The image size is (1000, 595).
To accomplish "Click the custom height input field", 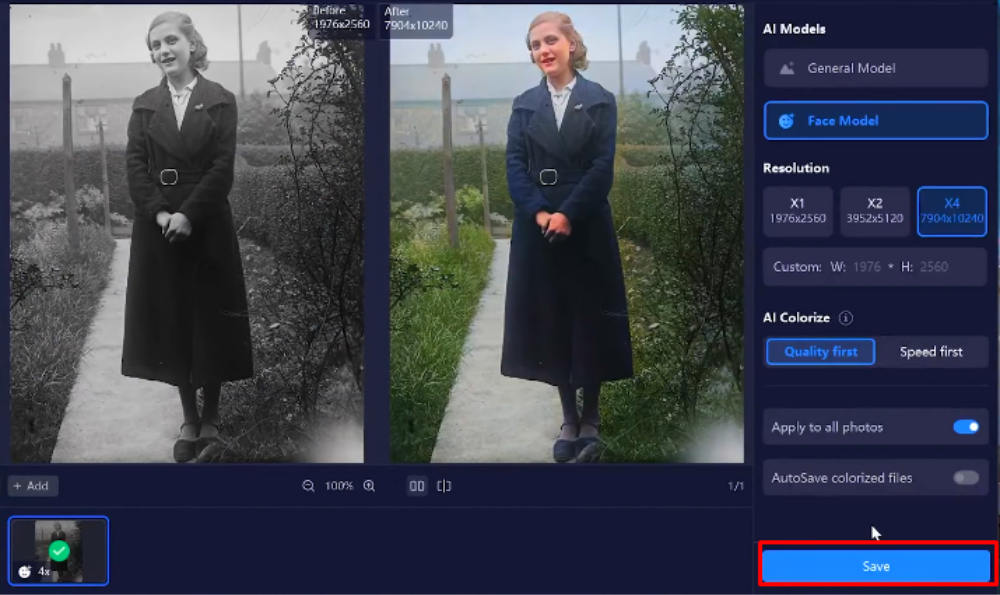I will point(932,267).
